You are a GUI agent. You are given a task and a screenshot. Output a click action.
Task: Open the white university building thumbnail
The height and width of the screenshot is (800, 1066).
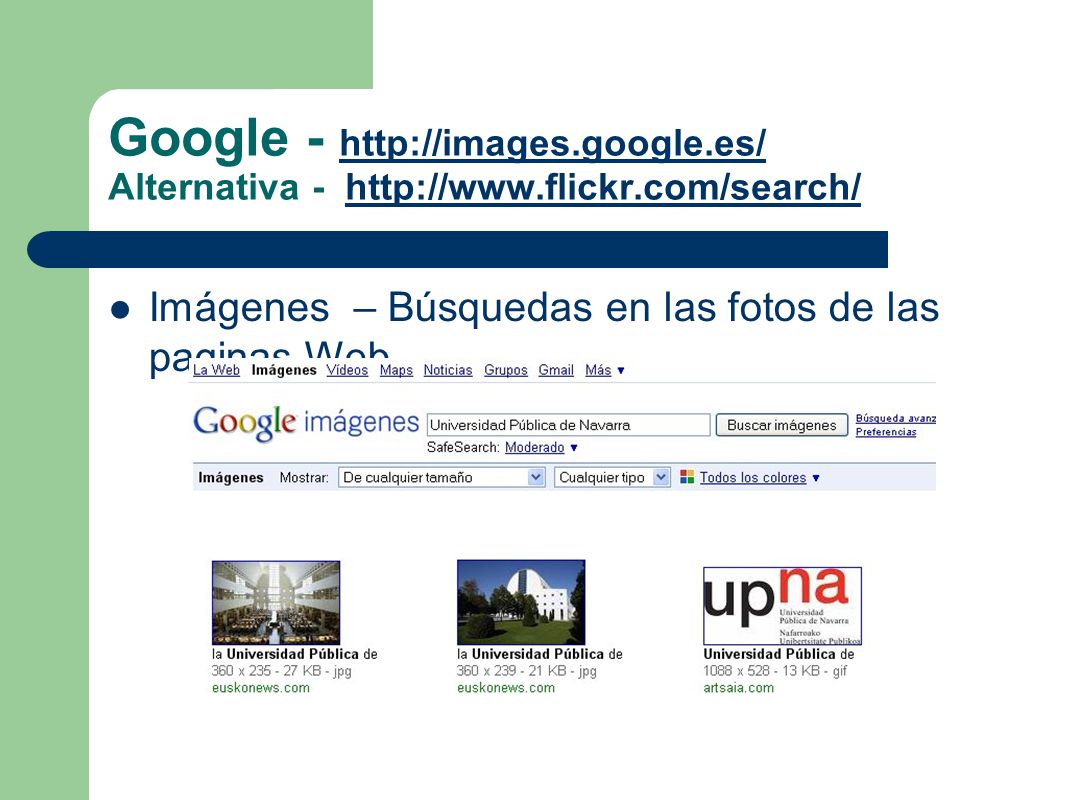521,602
